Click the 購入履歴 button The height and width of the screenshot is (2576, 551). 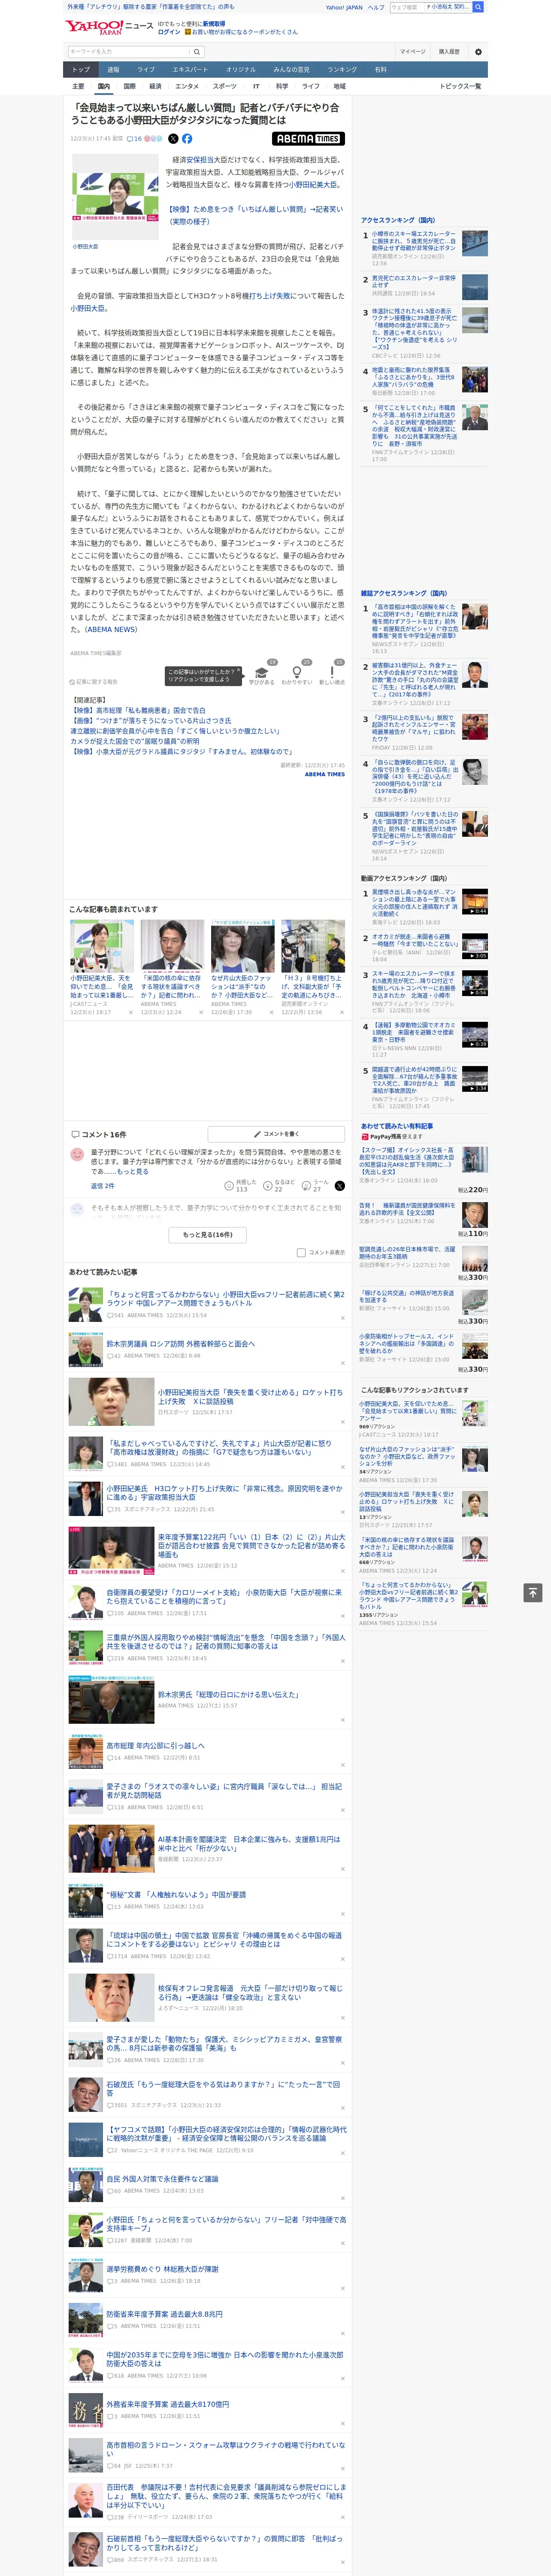pos(449,52)
